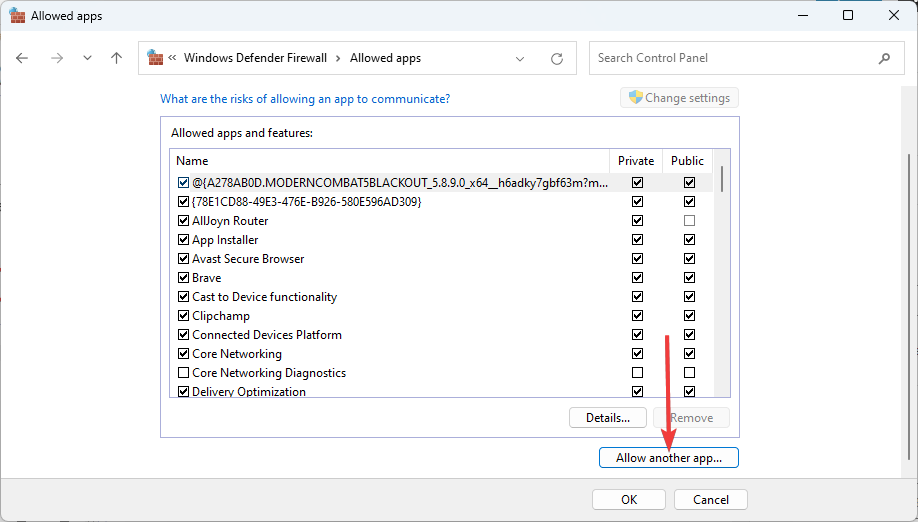Open Details for selected app
Screen dimensions: 918x522
pos(608,418)
